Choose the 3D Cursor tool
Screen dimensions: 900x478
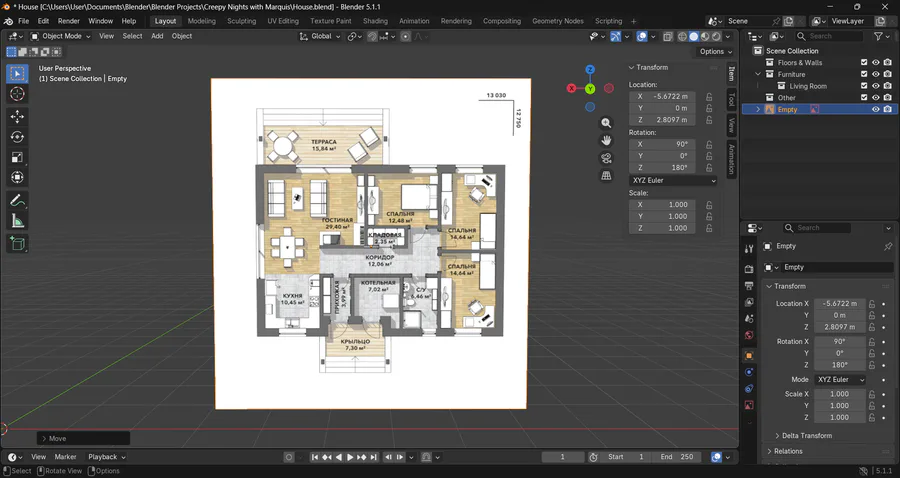tap(17, 93)
